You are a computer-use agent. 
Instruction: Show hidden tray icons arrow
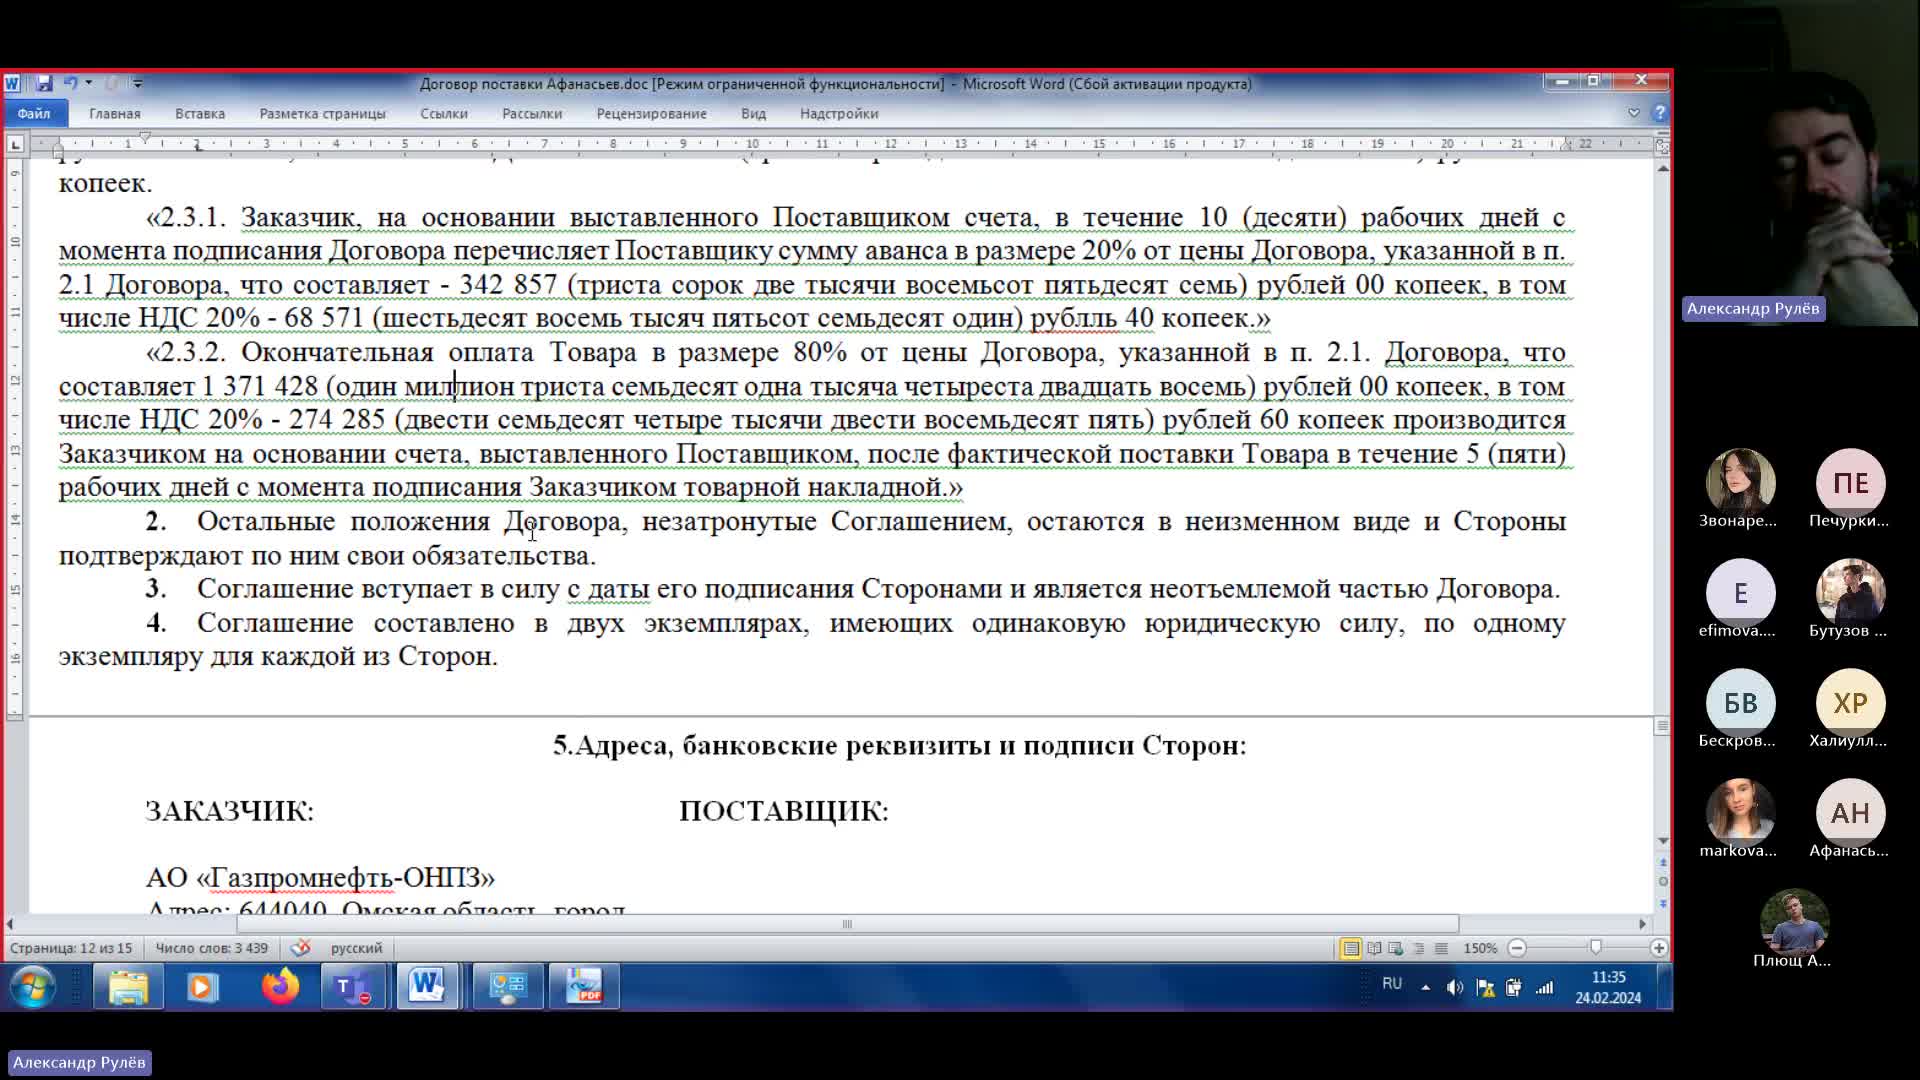point(1425,988)
